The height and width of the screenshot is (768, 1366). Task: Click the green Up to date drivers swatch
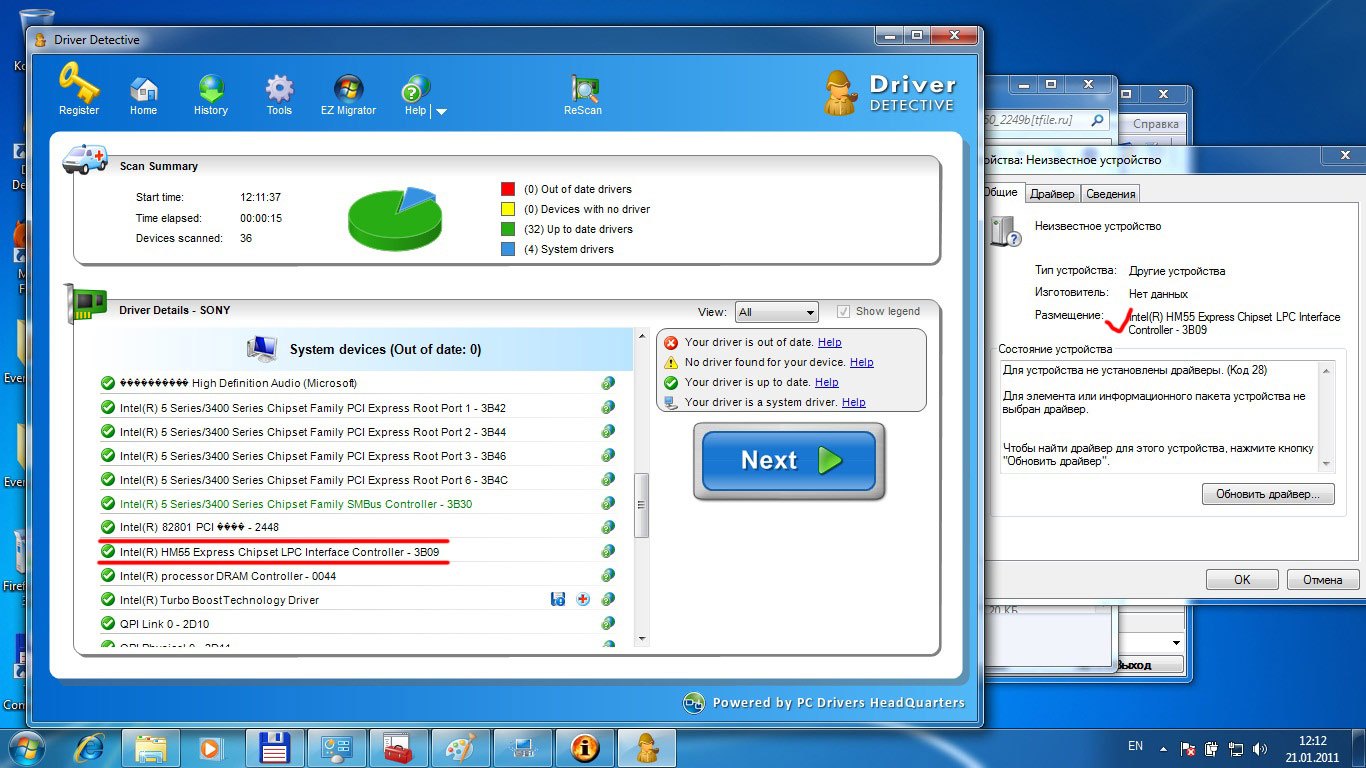[508, 229]
